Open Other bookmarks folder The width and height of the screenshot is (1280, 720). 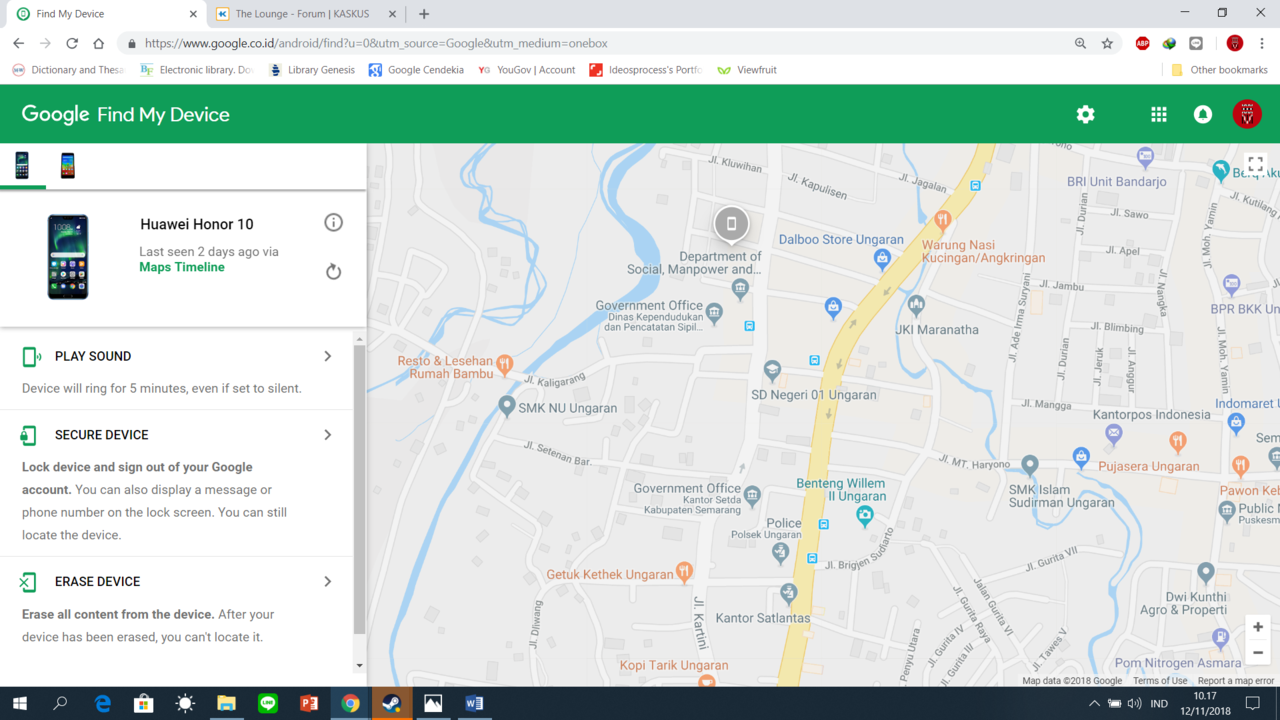pyautogui.click(x=1219, y=70)
